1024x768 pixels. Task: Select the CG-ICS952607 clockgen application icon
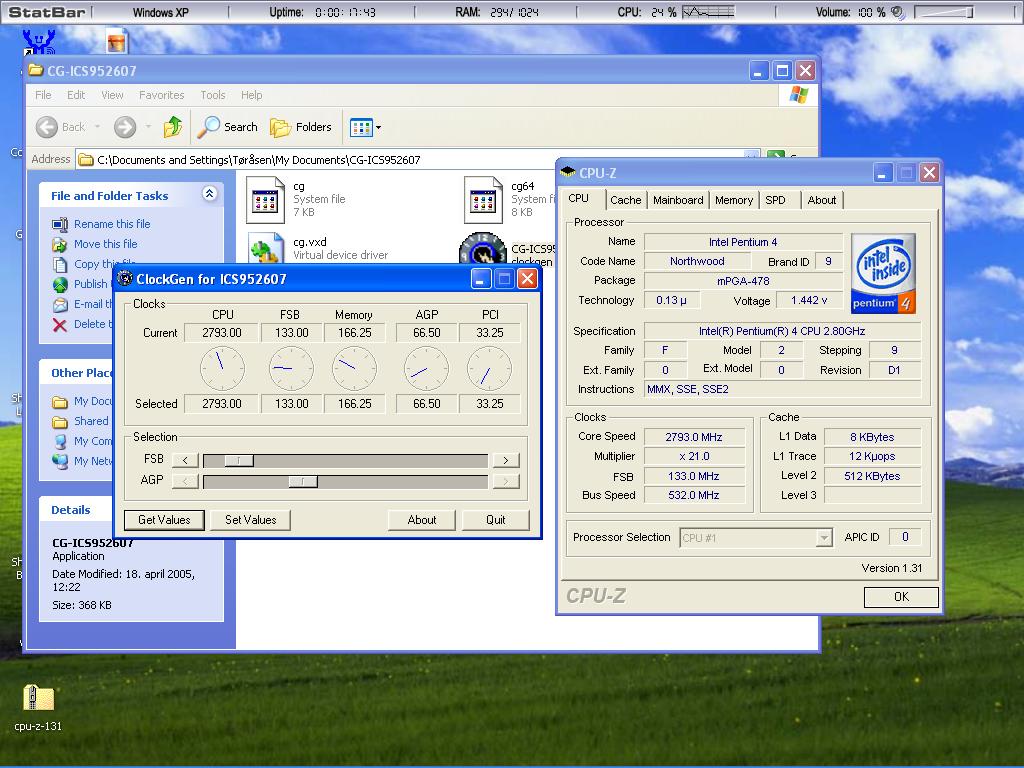[483, 249]
